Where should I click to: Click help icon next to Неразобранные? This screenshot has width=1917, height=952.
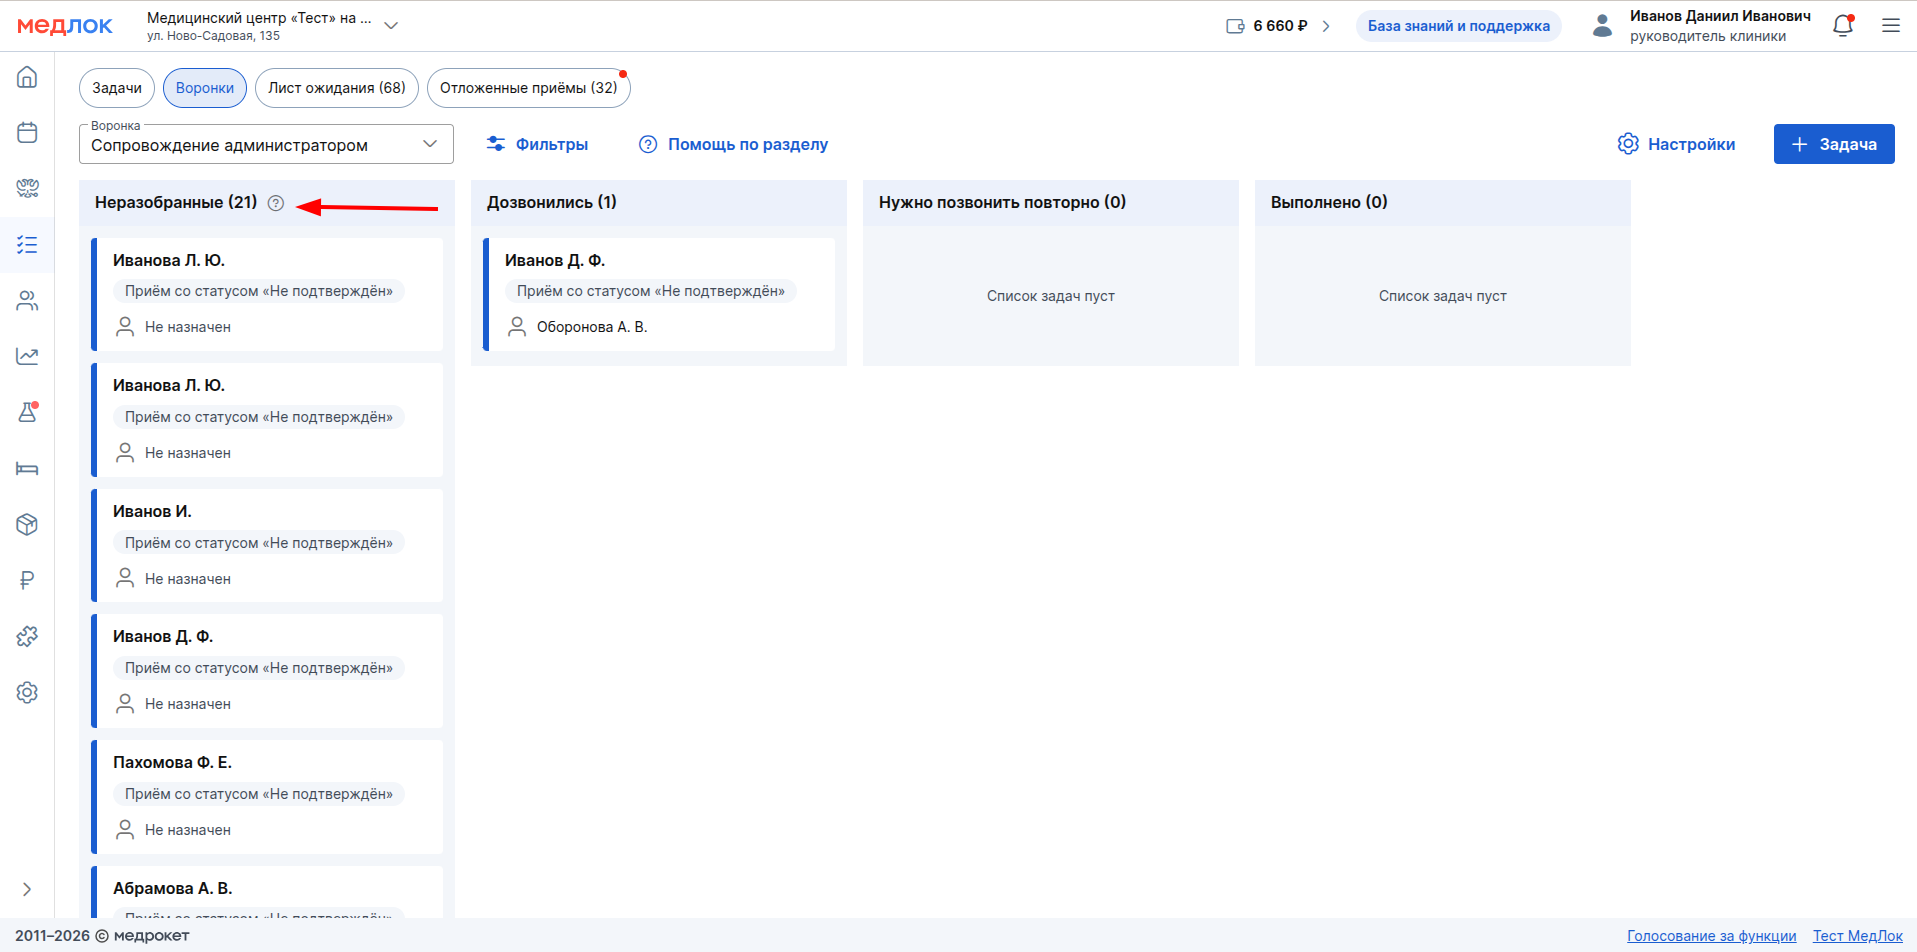click(276, 203)
